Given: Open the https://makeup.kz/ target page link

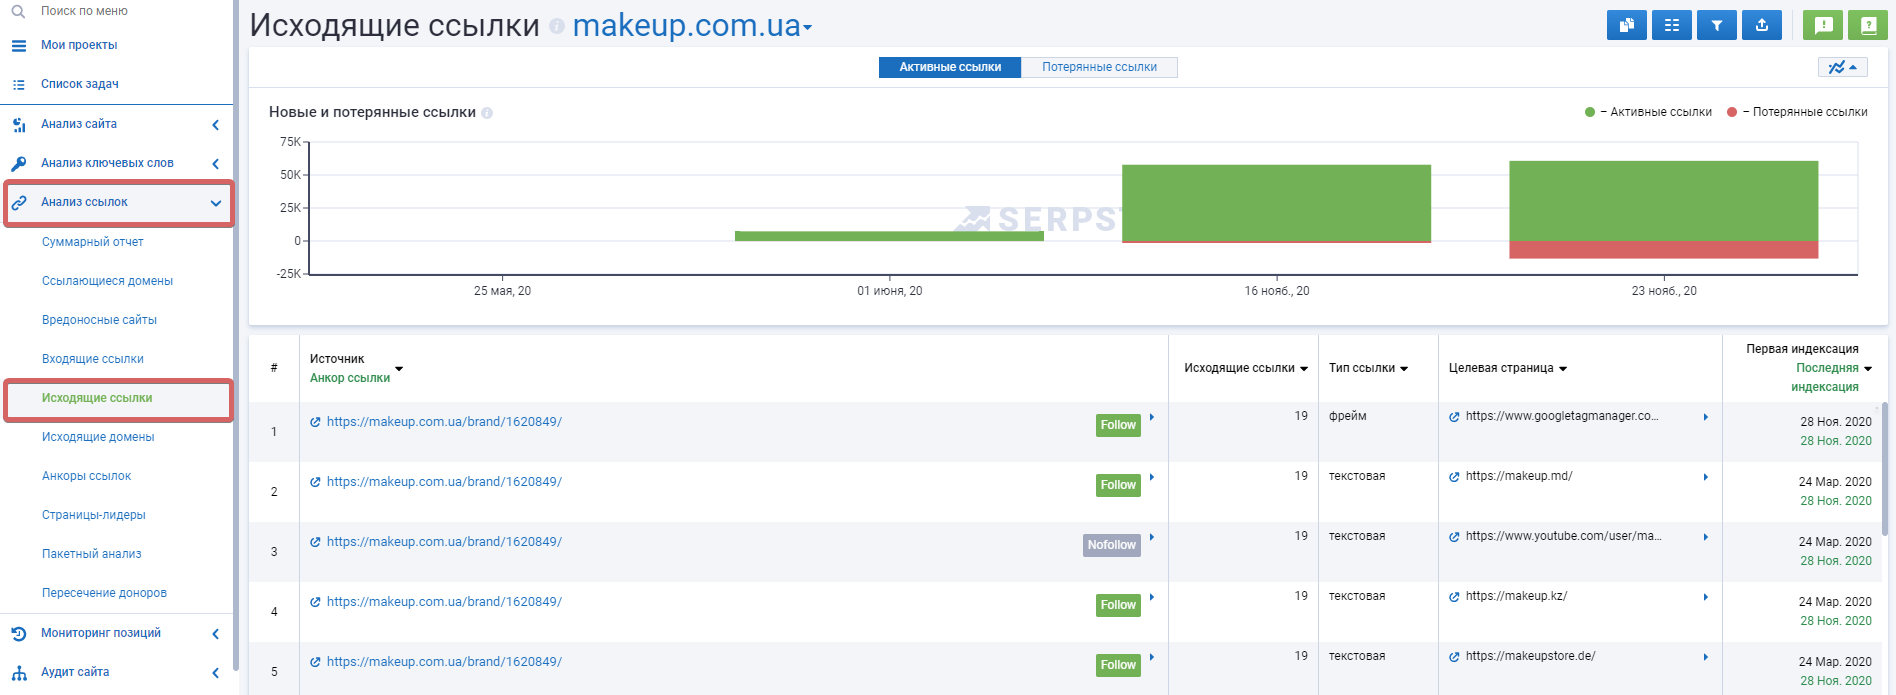Looking at the screenshot, I should tap(1516, 596).
